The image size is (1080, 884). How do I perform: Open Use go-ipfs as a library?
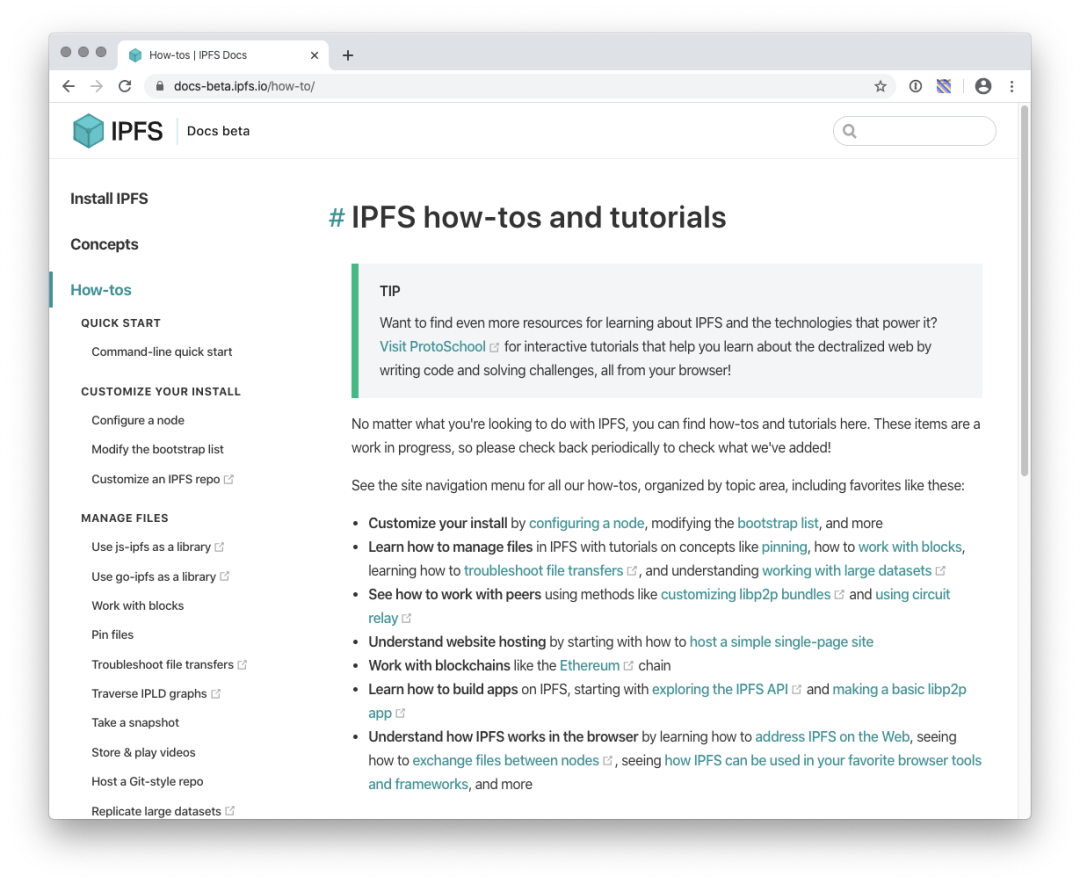160,576
